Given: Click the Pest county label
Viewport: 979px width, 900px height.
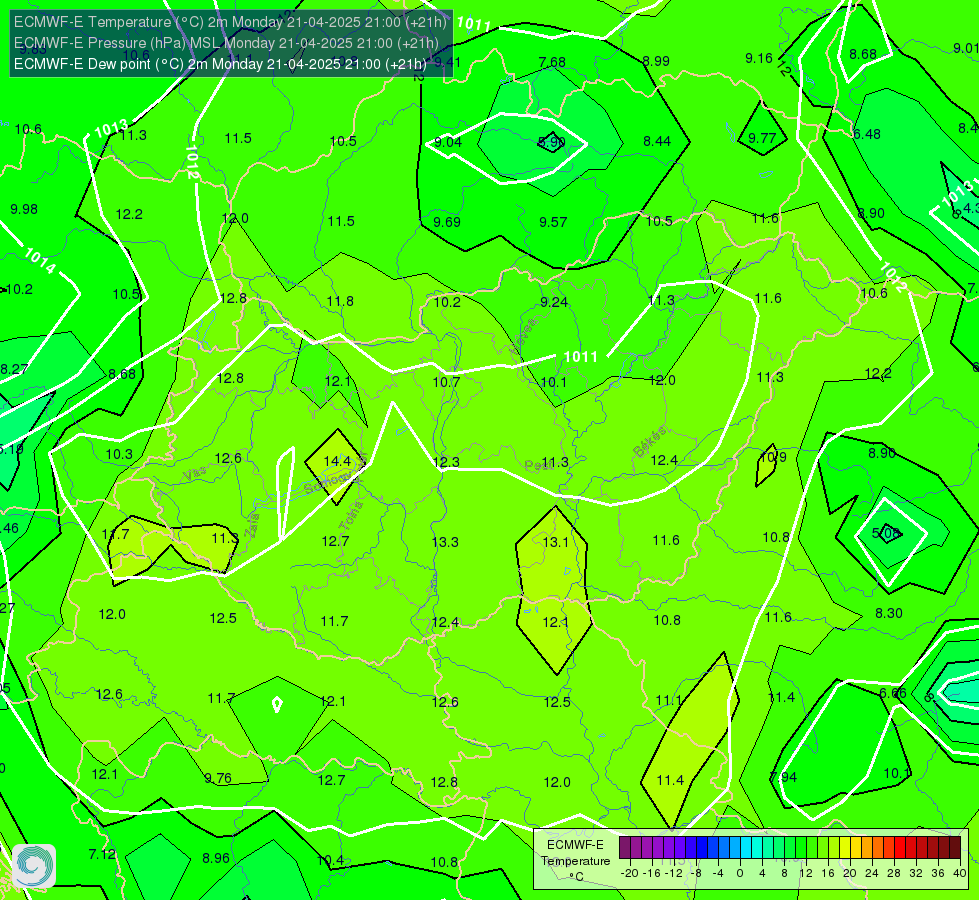Looking at the screenshot, I should pyautogui.click(x=537, y=465).
